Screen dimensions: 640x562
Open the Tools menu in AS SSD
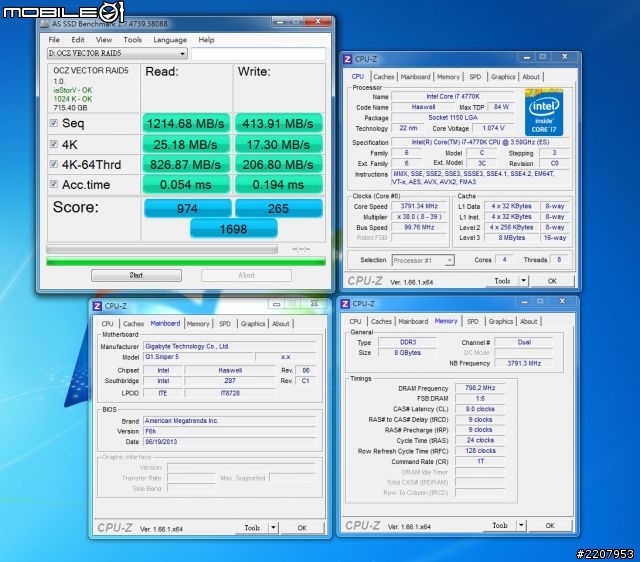point(133,40)
